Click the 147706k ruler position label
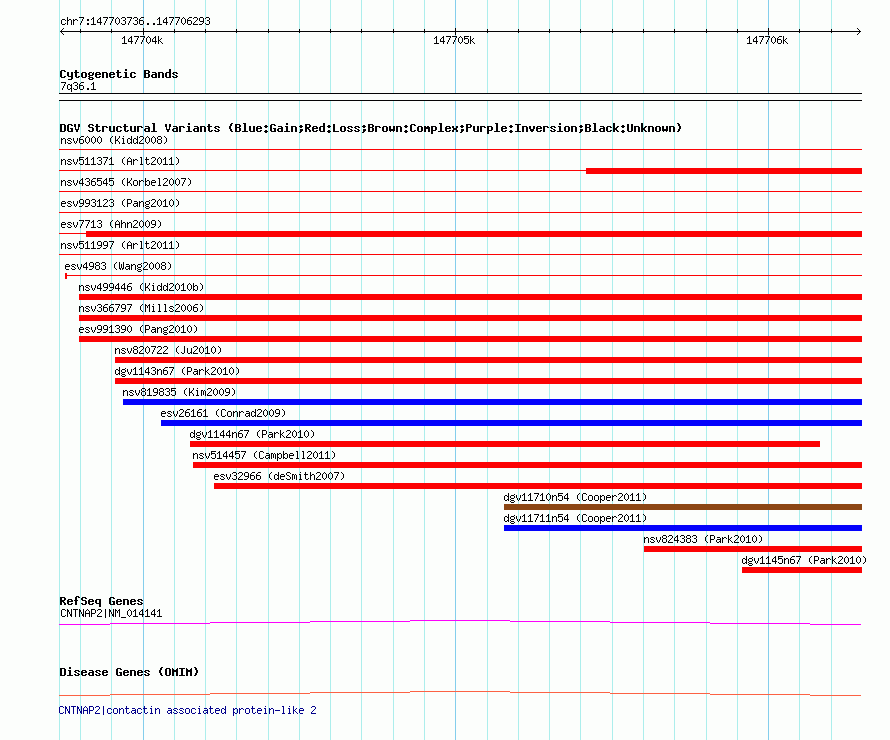Viewport: 890px width, 740px height. tap(767, 40)
